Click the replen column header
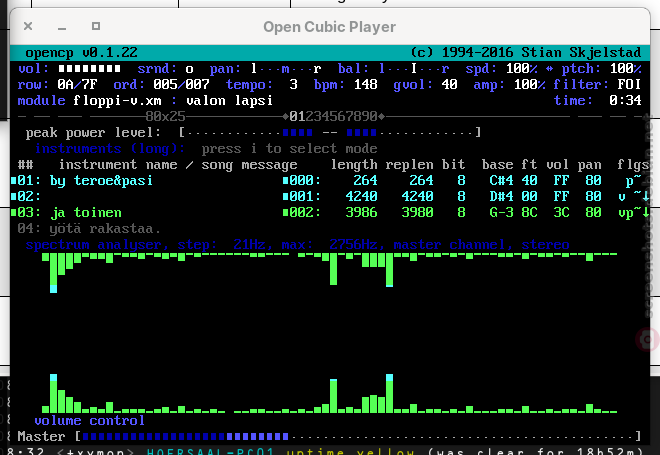 click(409, 164)
